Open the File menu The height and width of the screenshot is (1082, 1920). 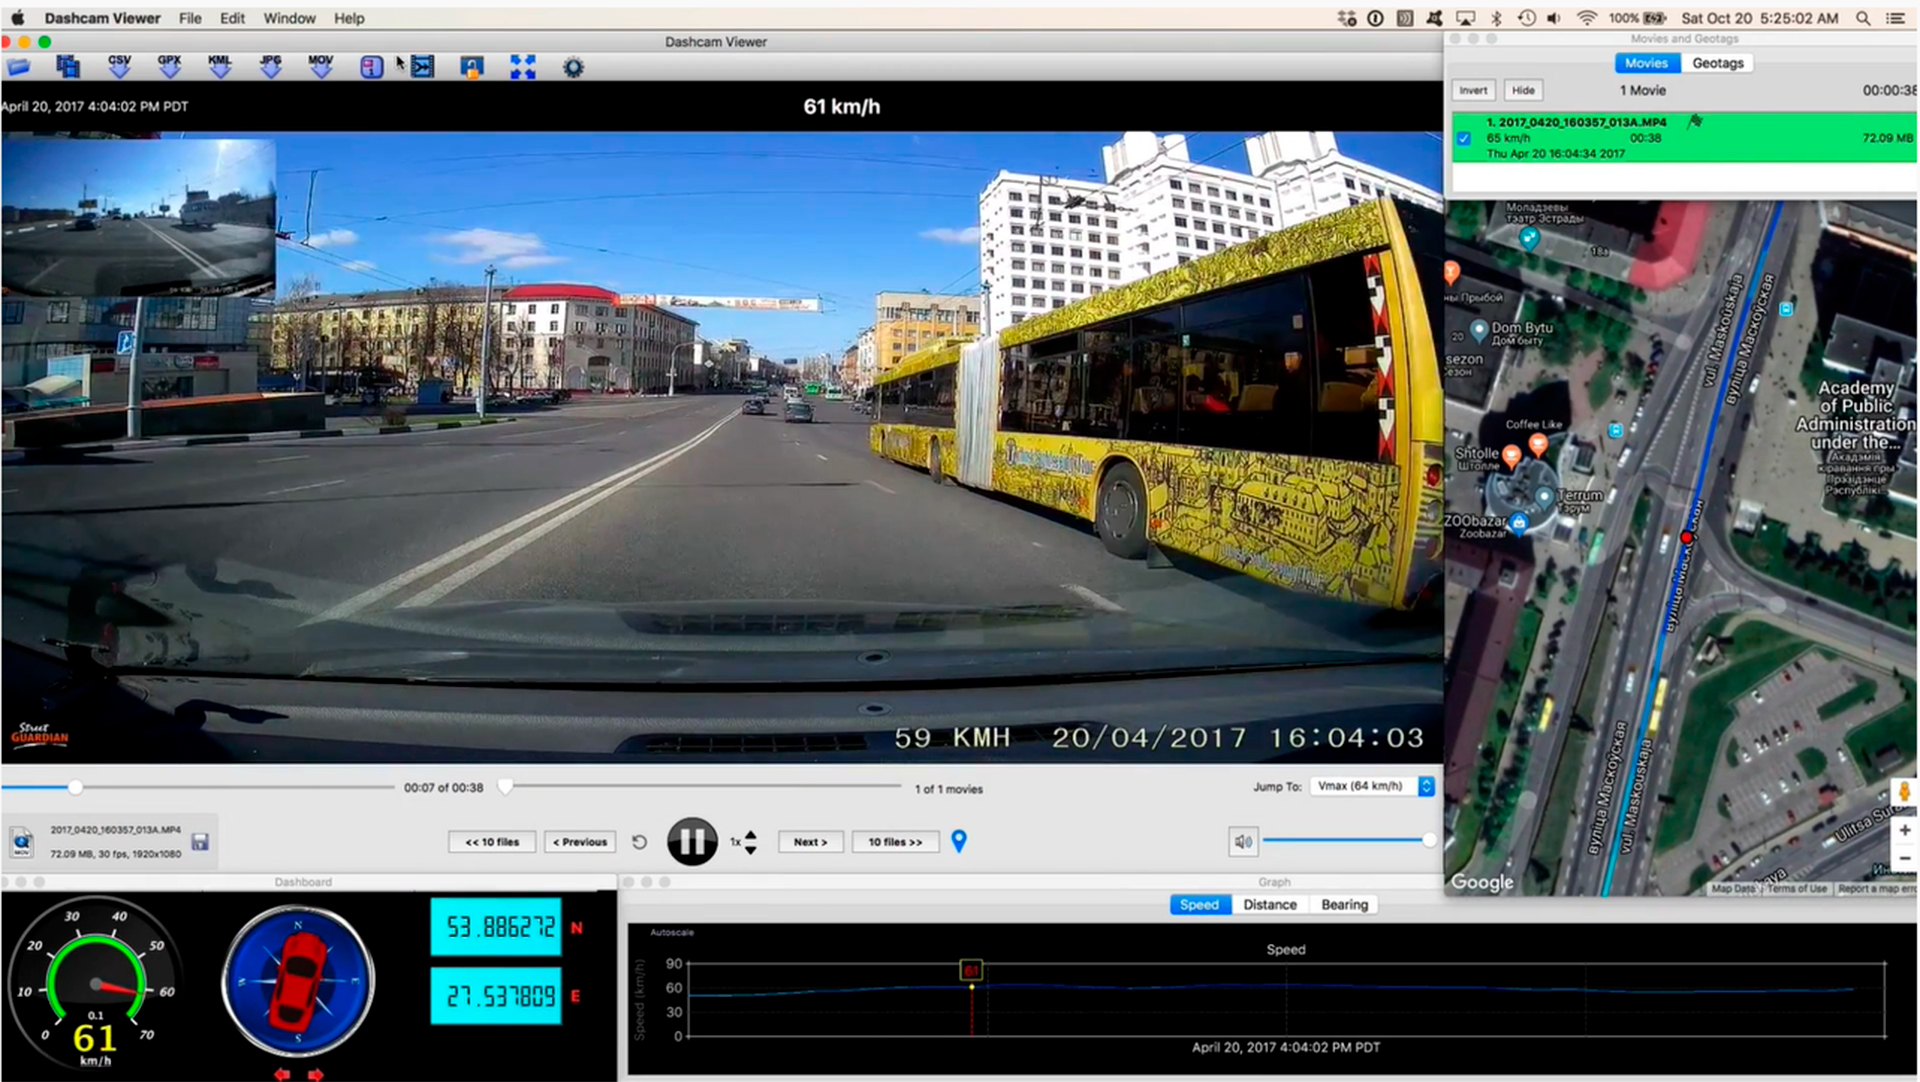190,18
